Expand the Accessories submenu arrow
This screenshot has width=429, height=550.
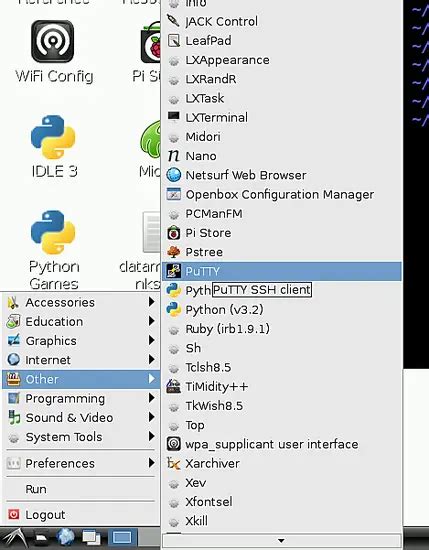pyautogui.click(x=152, y=302)
